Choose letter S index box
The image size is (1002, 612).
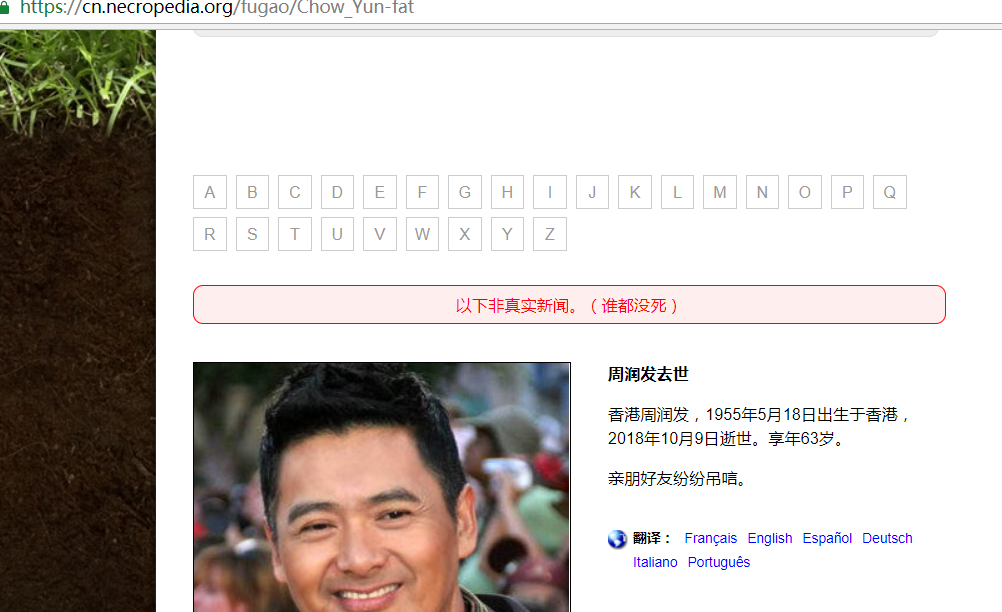pos(252,234)
